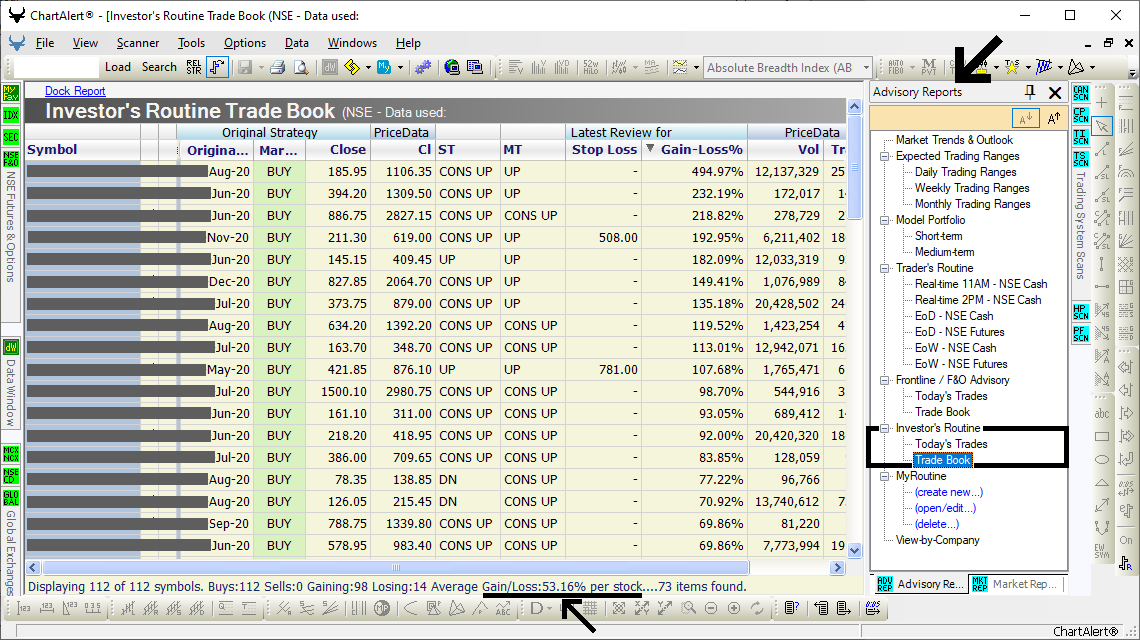Viewport: 1140px width, 640px height.
Task: Open dropdown arrow next to yellow diamond icon
Action: tap(368, 68)
